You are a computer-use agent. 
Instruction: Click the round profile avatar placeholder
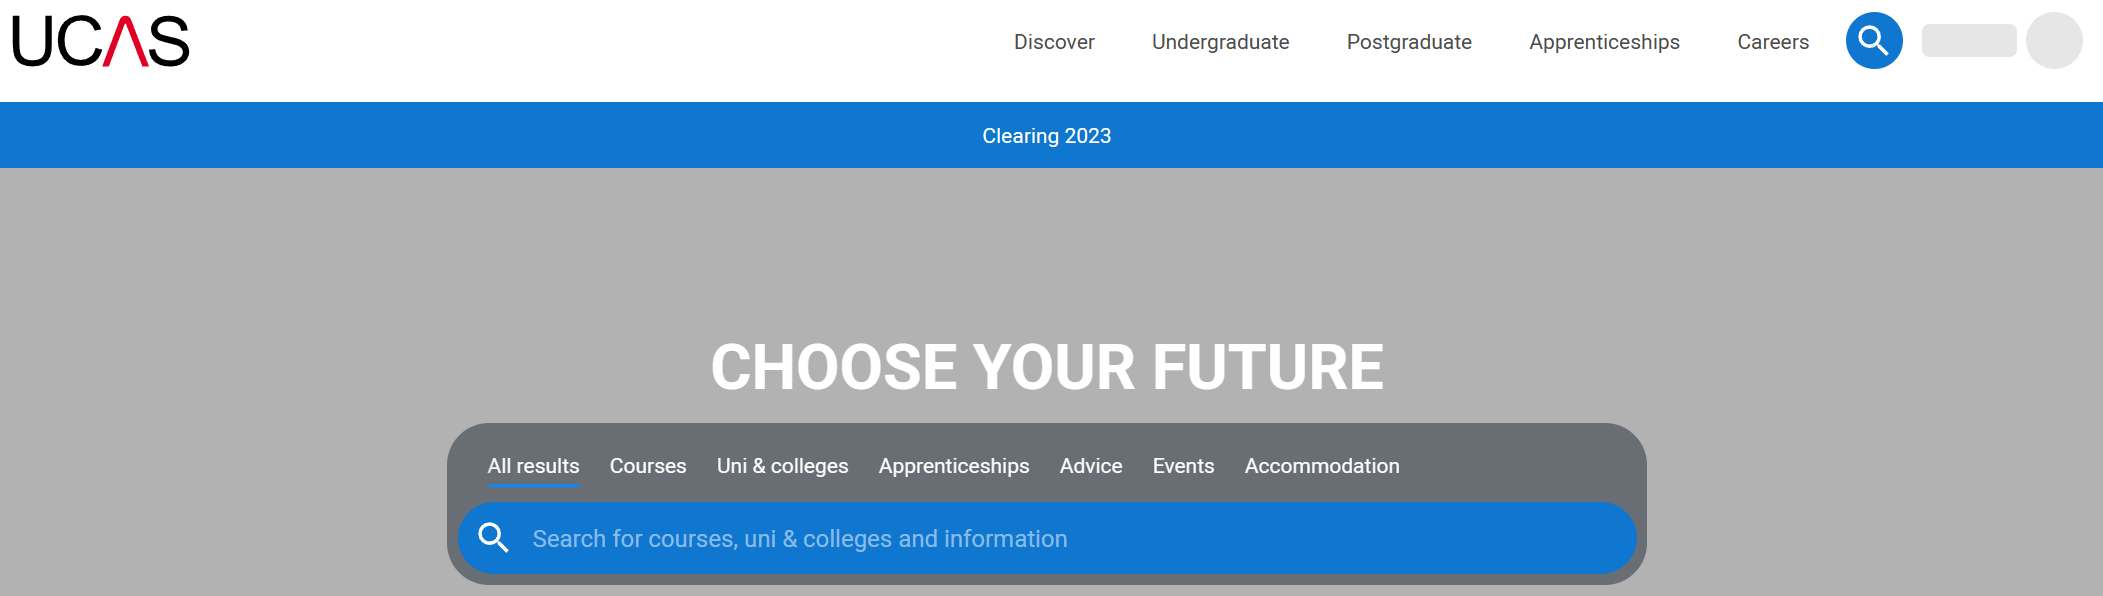(x=2053, y=41)
